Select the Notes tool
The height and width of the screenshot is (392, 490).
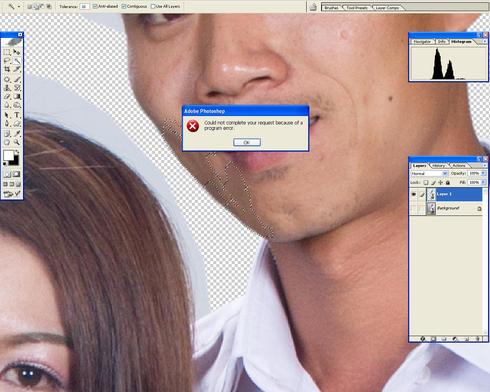coord(7,134)
